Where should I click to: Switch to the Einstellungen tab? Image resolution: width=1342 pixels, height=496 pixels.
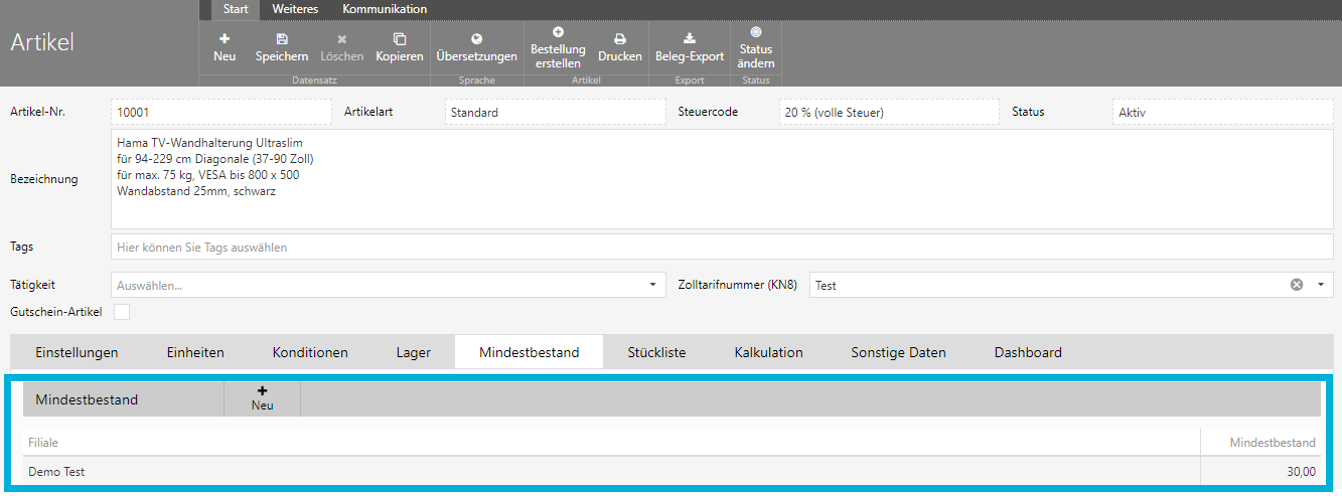click(77, 352)
